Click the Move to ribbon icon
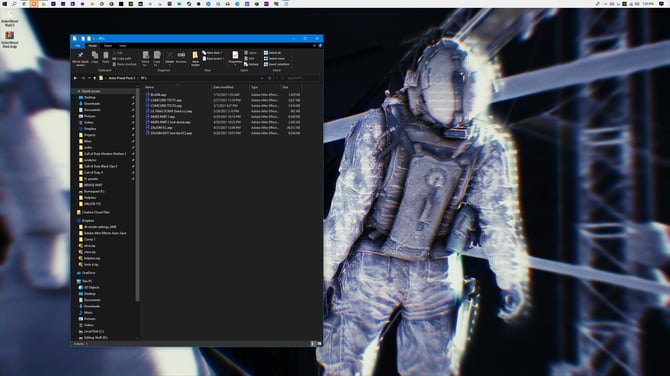Viewport: 670px width, 376px height. pos(145,59)
